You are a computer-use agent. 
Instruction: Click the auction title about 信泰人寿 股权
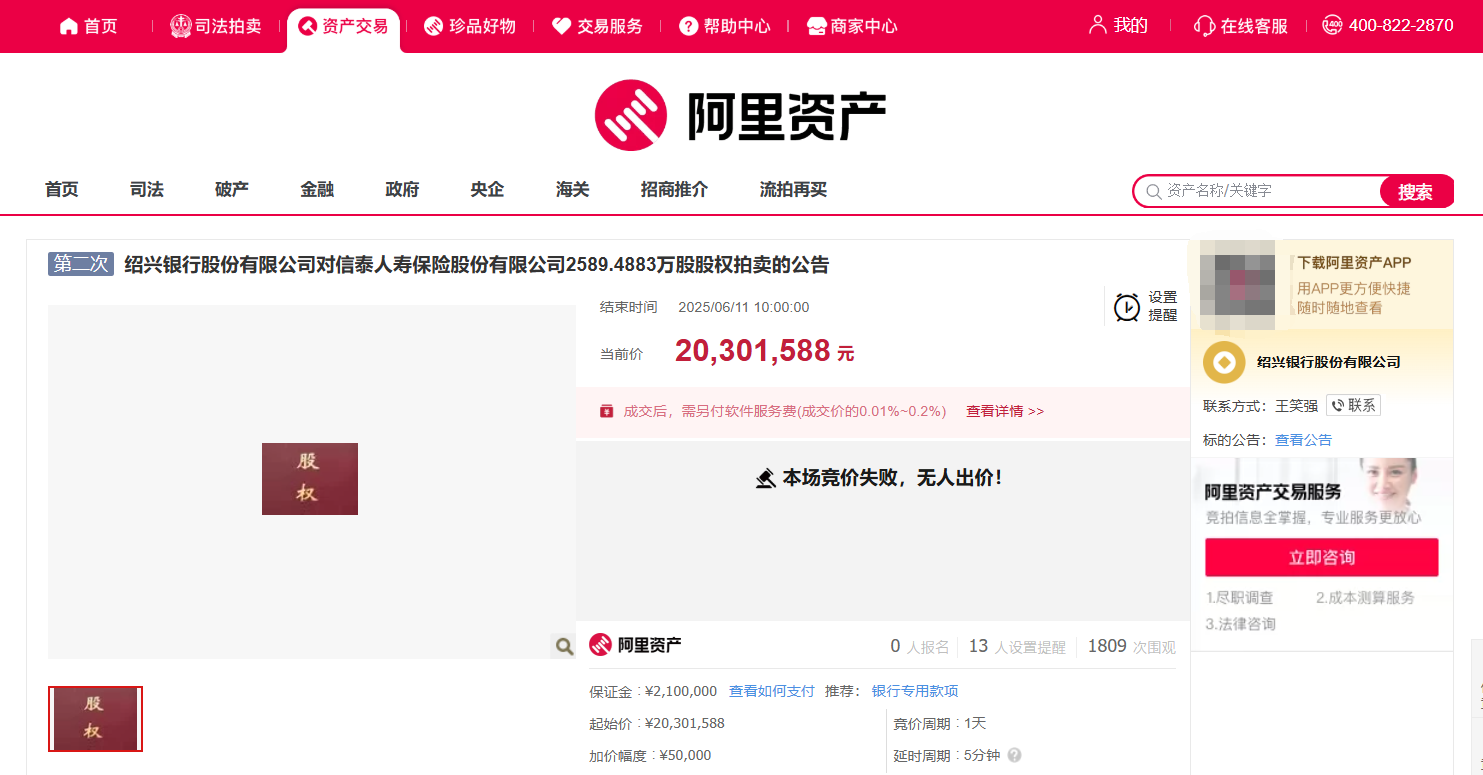click(x=477, y=265)
